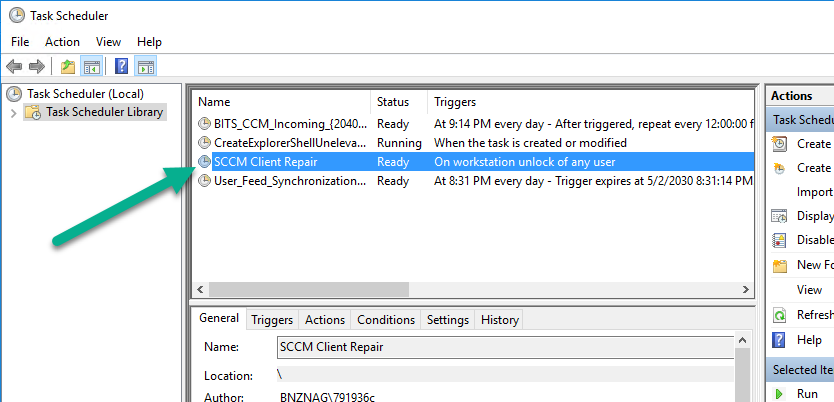Click the SCCM Client Repair task clock icon
This screenshot has width=834, height=402.
204,162
